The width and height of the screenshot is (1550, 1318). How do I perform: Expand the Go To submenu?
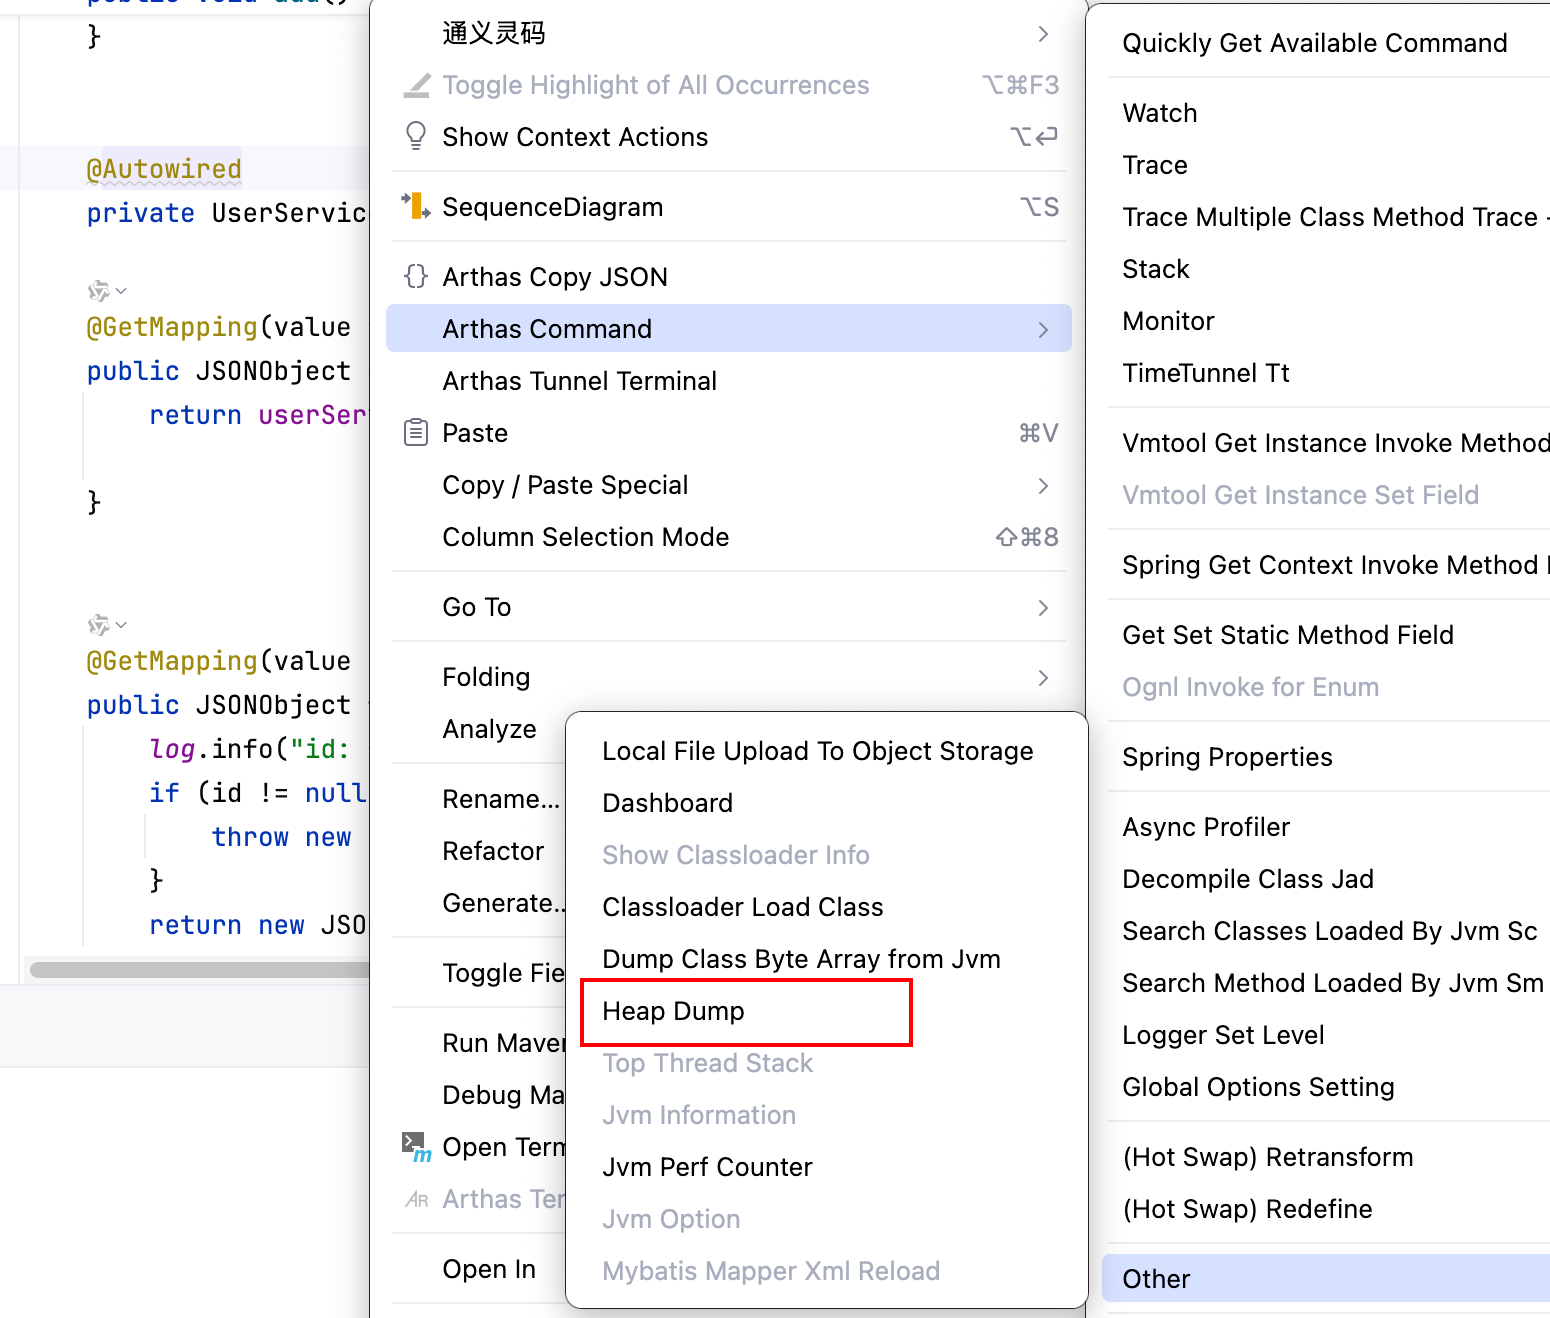pyautogui.click(x=1043, y=608)
